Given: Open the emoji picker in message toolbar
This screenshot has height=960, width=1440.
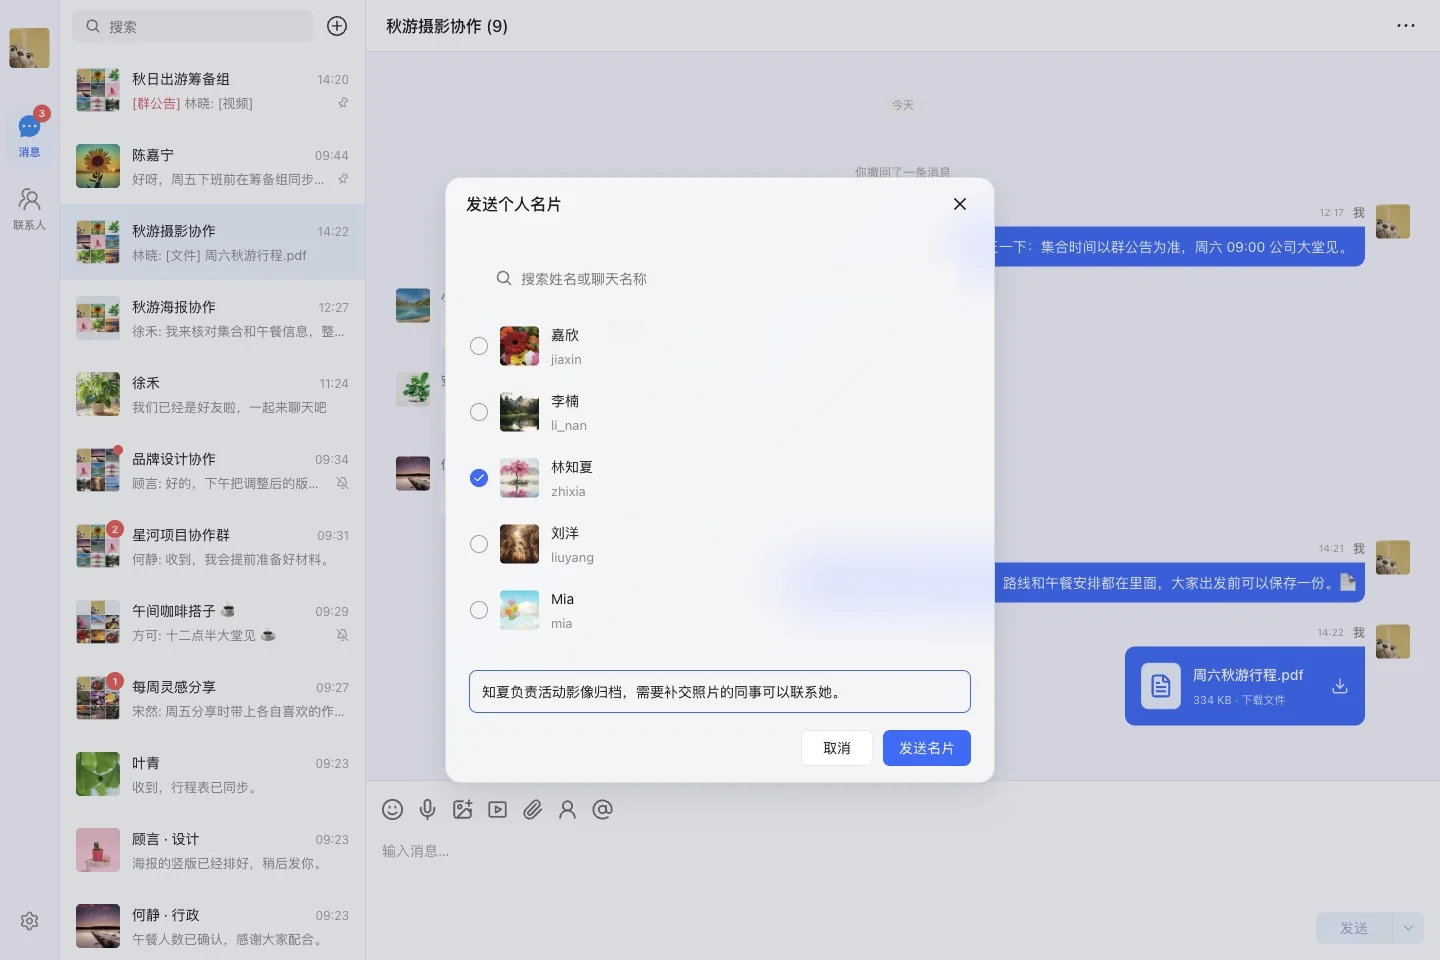Looking at the screenshot, I should click(393, 810).
